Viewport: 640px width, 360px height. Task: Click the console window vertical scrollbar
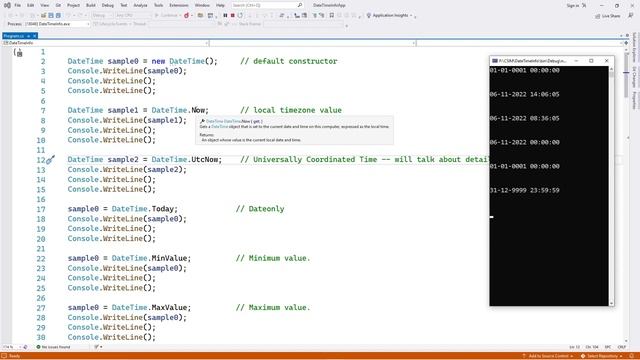[x=611, y=187]
